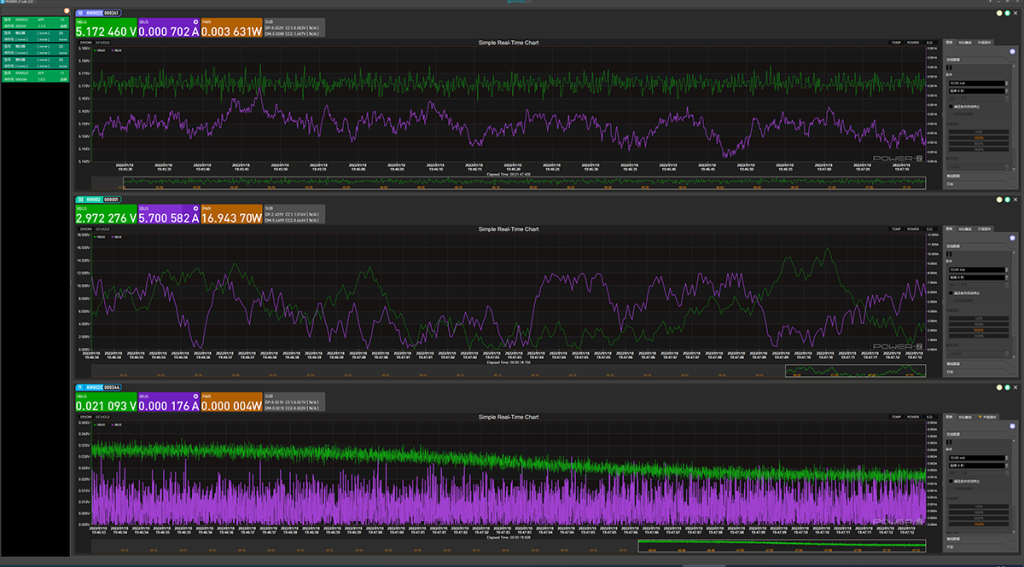This screenshot has width=1024, height=567.
Task: Open second black dropdown in middle panel sidebar
Action: click(977, 278)
